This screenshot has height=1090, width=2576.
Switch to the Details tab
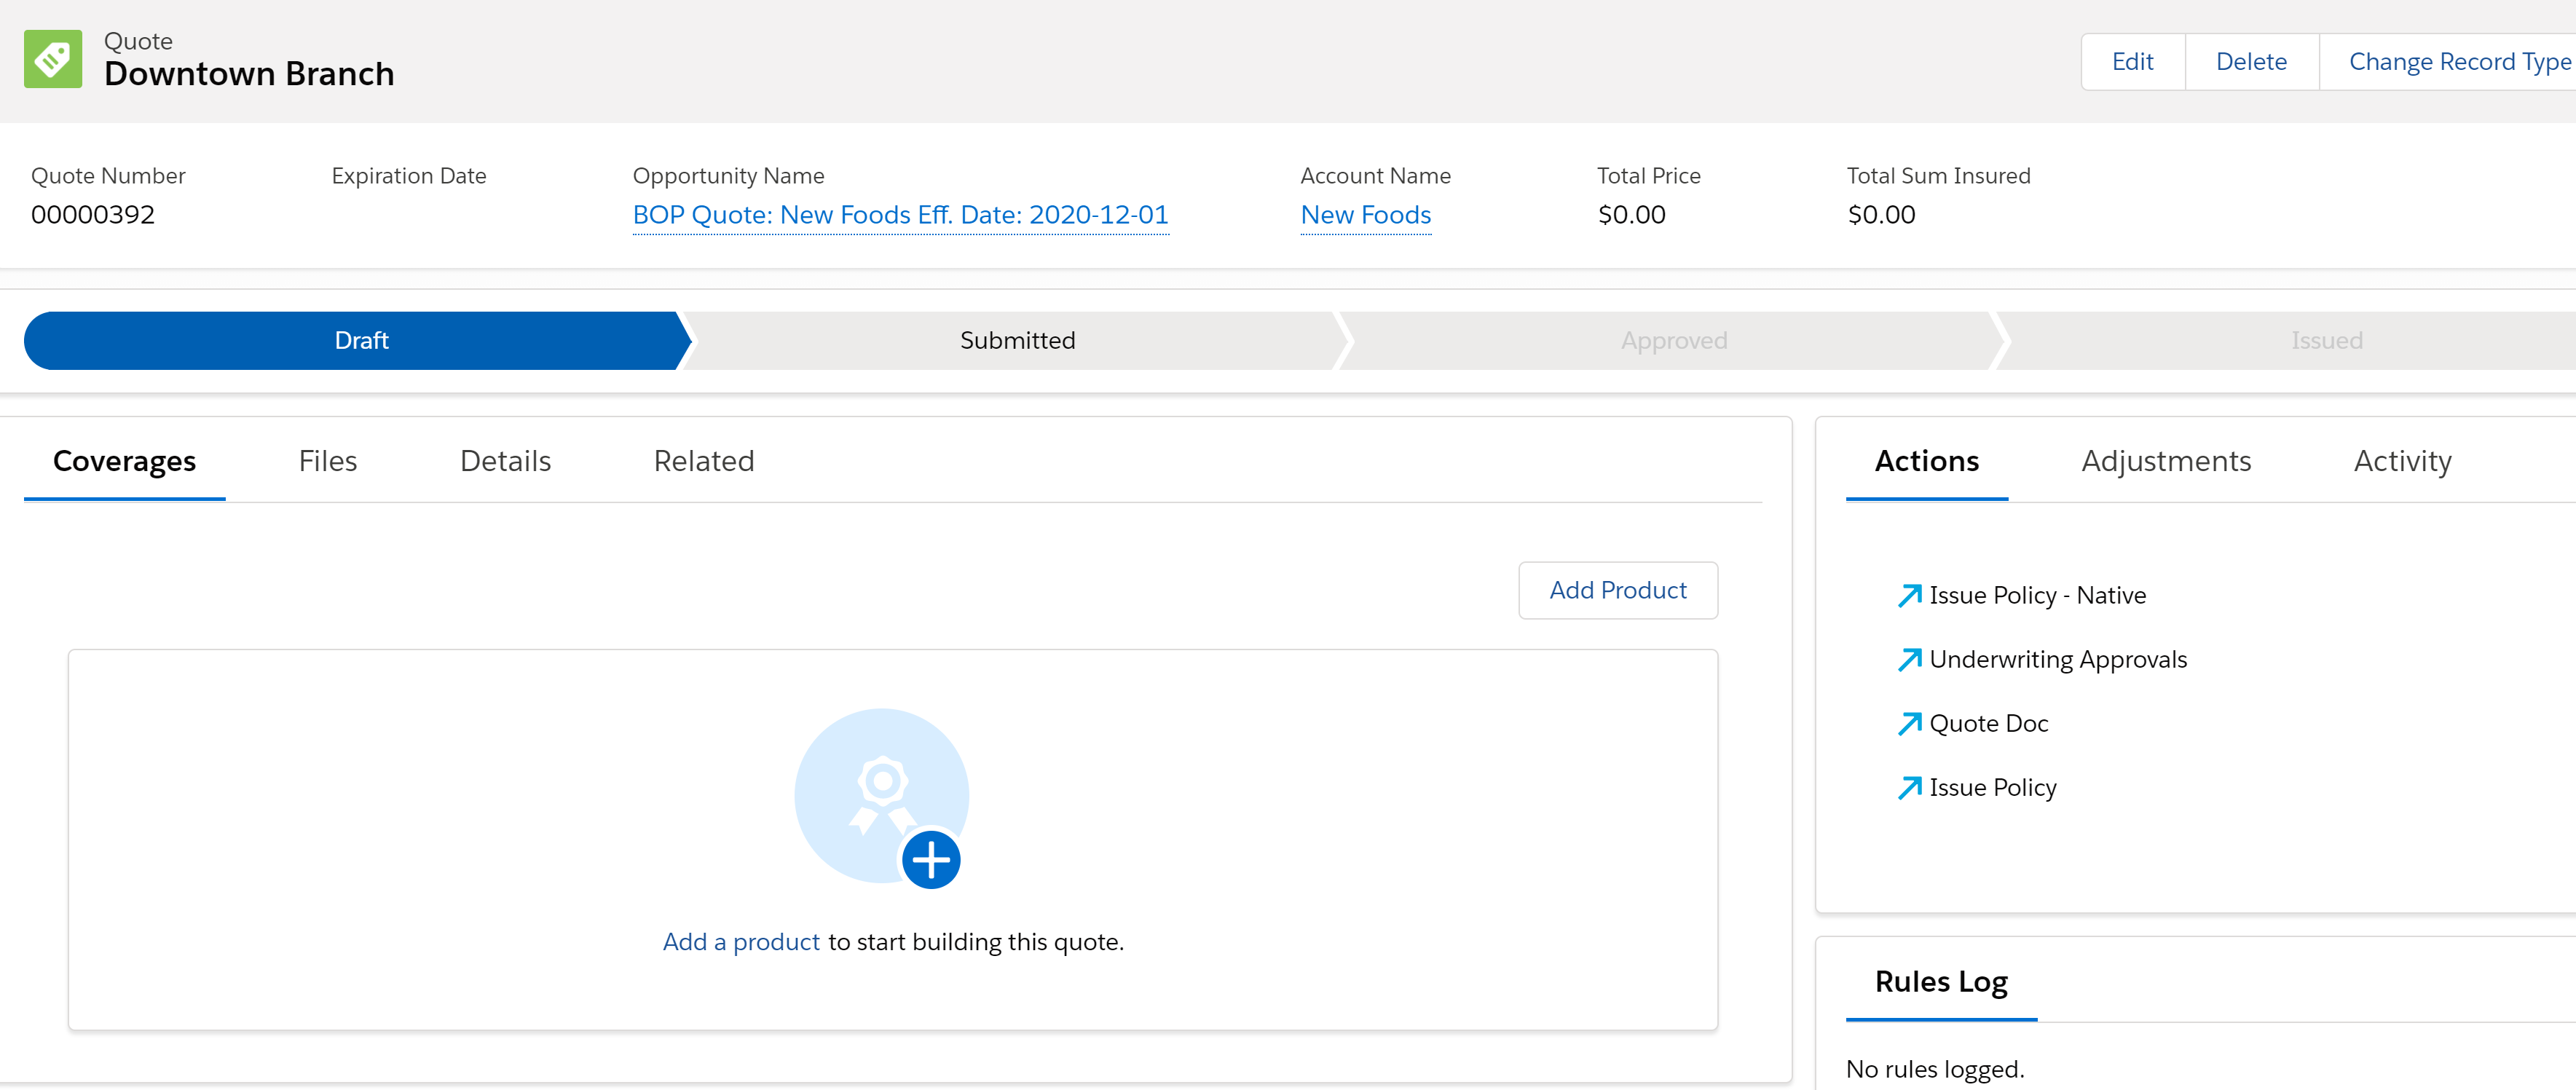tap(505, 461)
